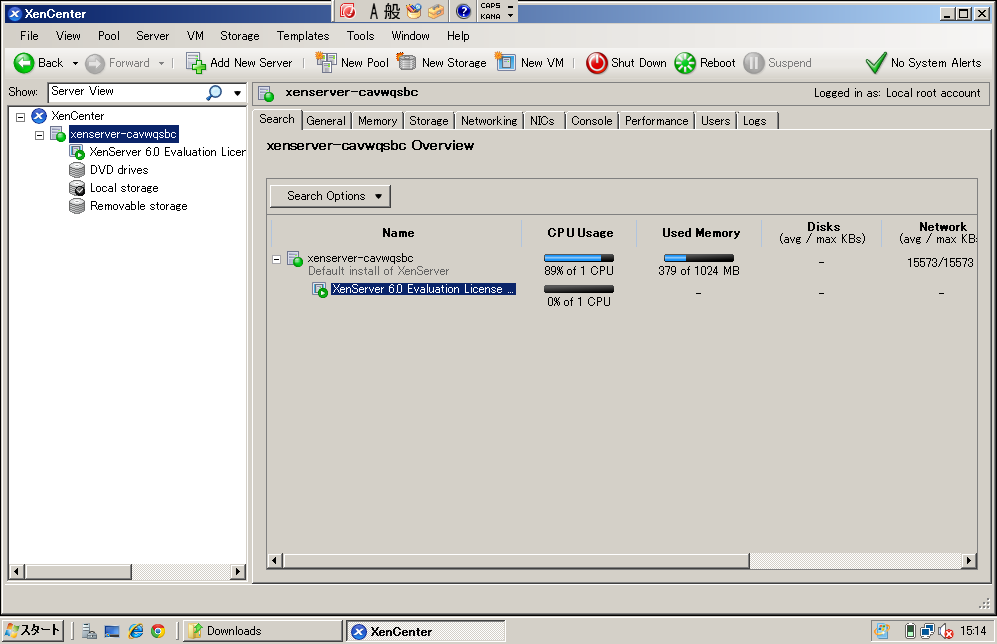Click the Windows Start button
997x644 pixels.
(33, 631)
